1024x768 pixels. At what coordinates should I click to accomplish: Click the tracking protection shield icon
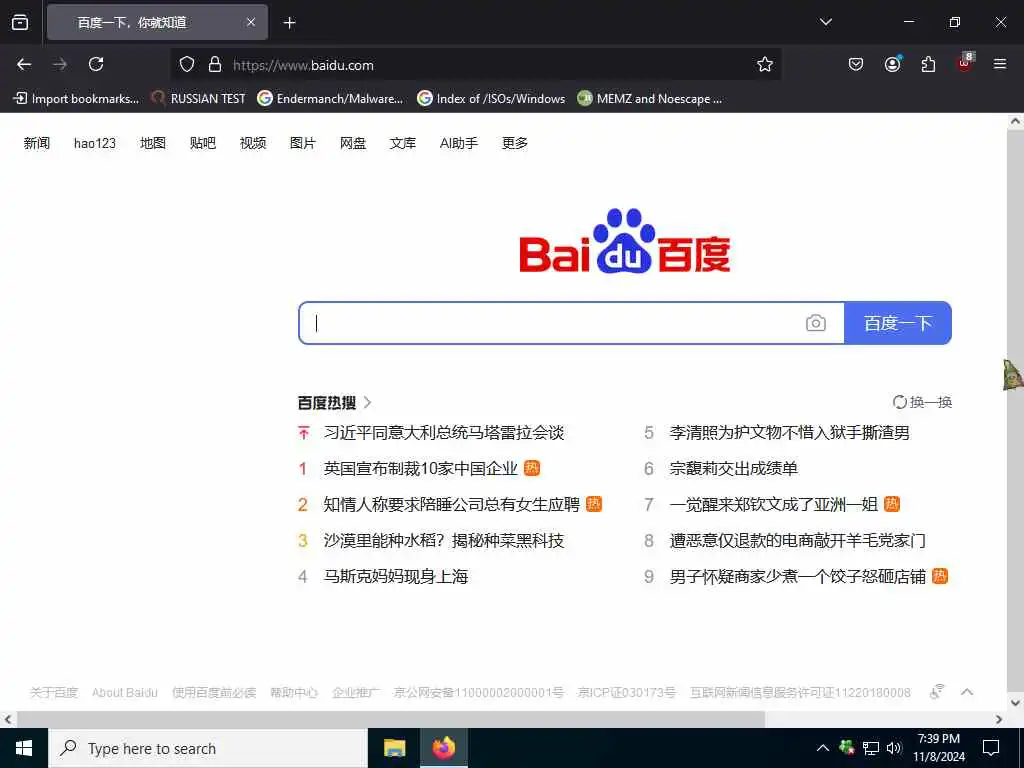[x=187, y=65]
